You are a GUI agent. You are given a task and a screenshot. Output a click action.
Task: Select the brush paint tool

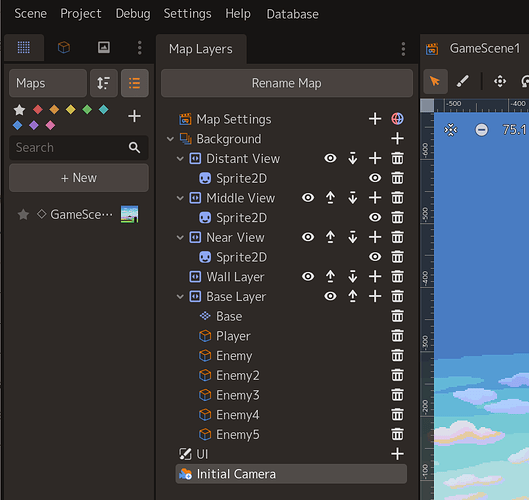click(463, 81)
